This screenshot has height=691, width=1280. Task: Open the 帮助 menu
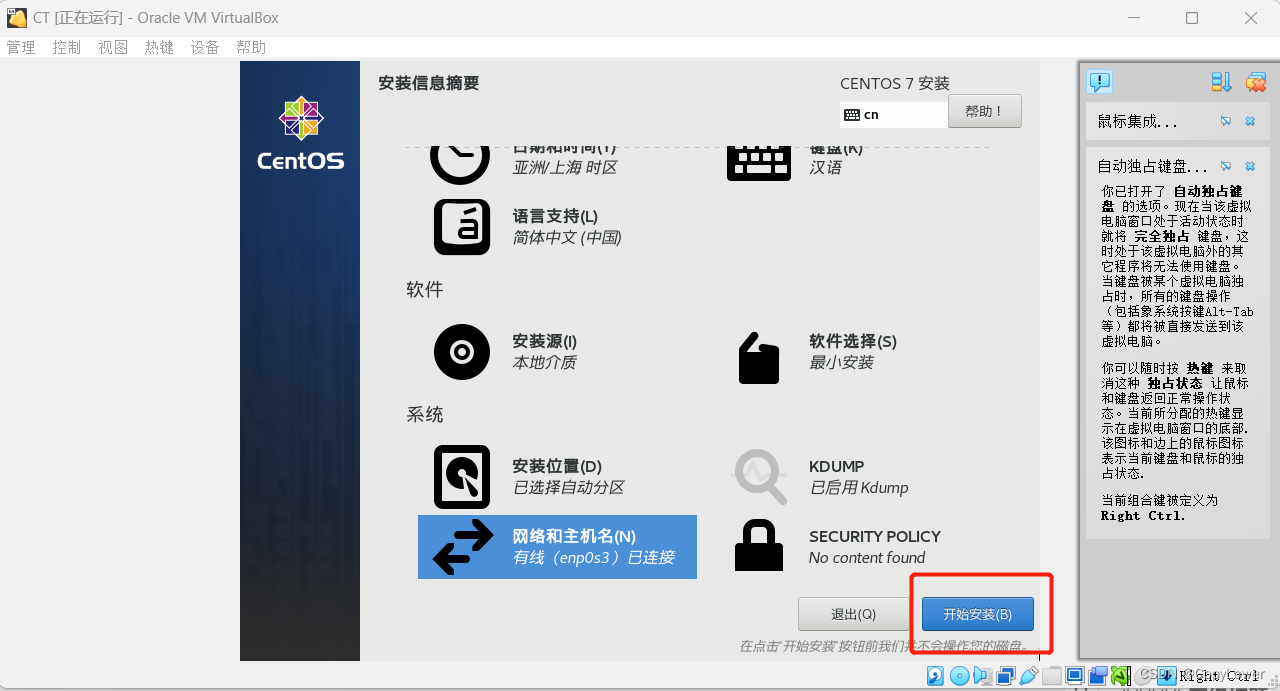point(251,47)
